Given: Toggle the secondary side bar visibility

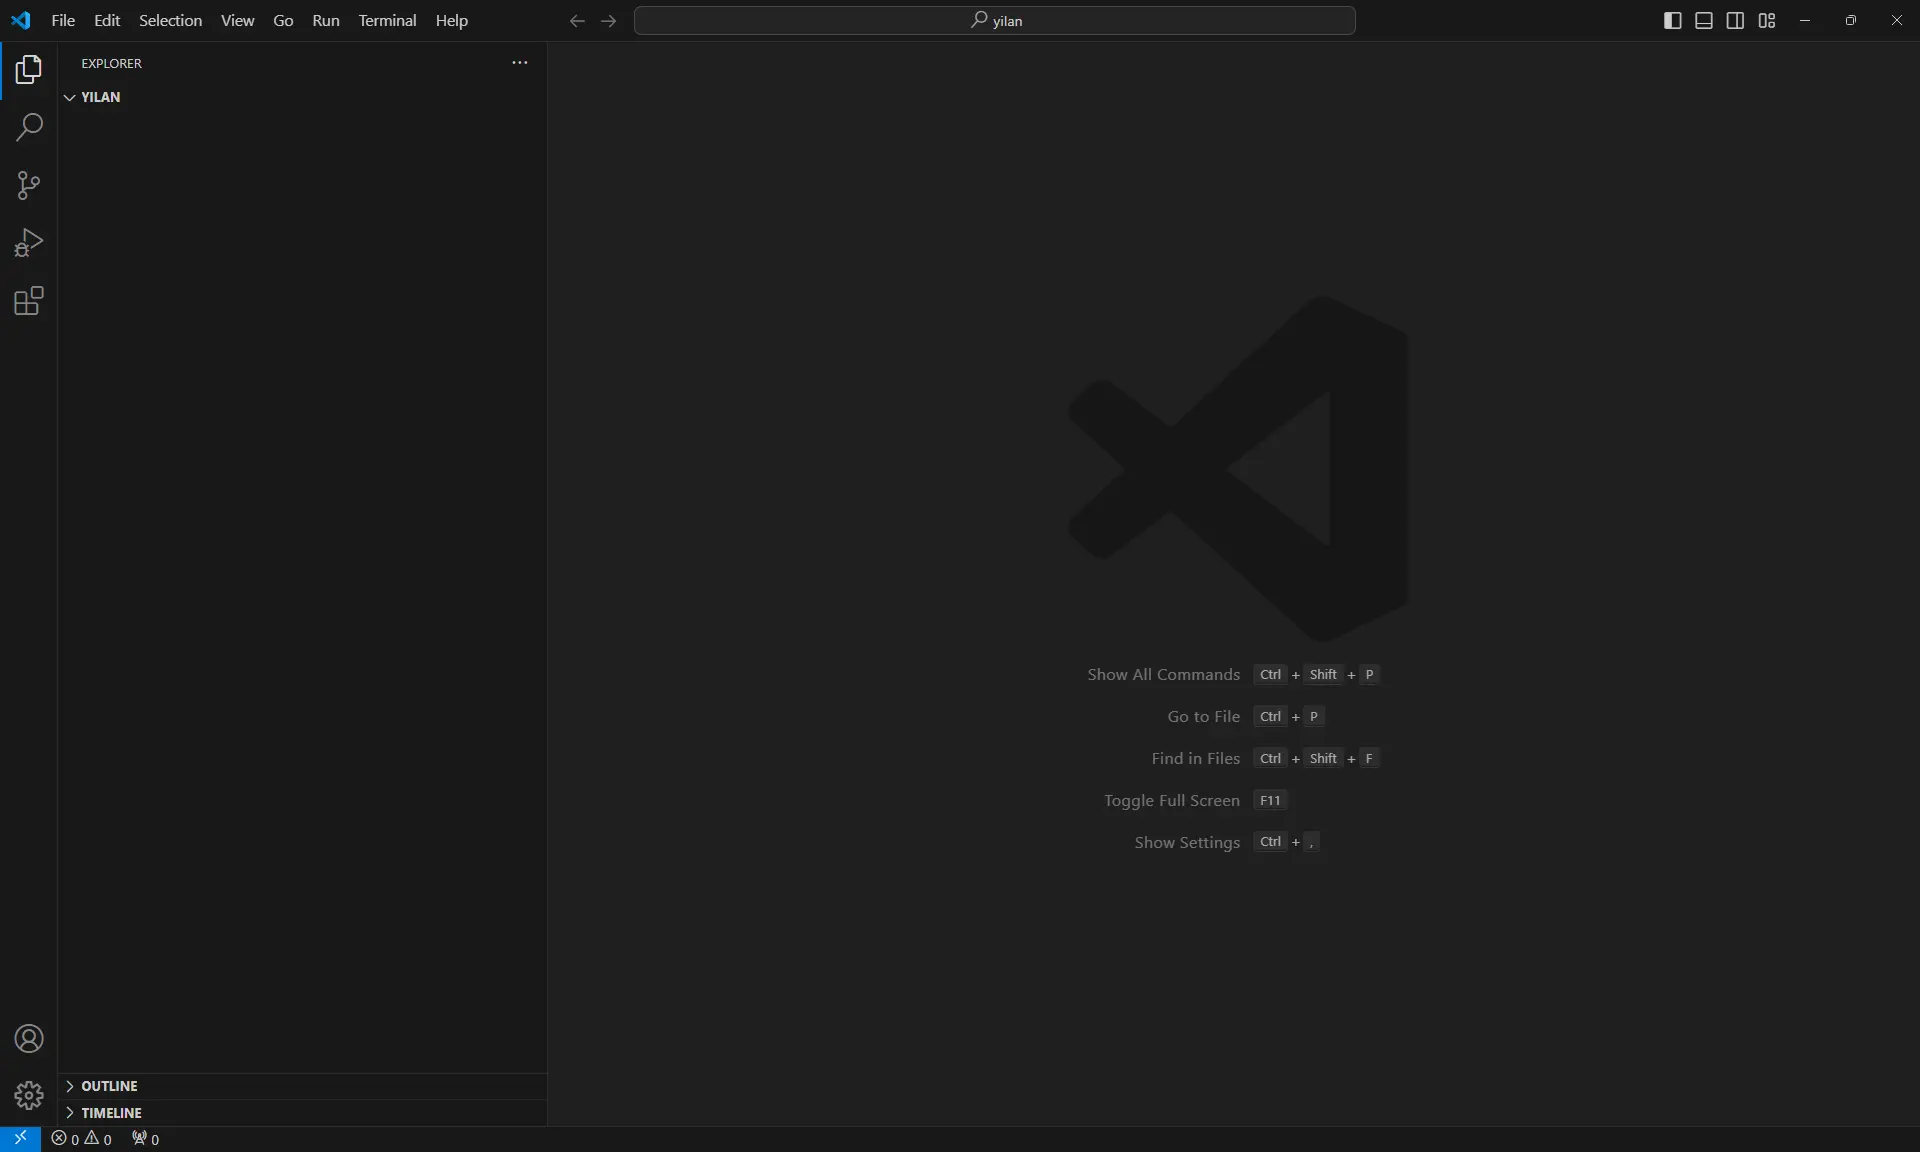Looking at the screenshot, I should (x=1736, y=21).
